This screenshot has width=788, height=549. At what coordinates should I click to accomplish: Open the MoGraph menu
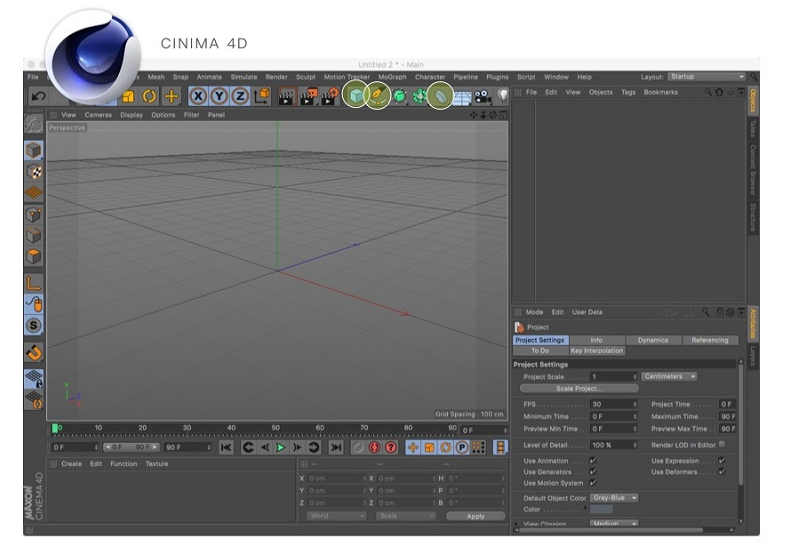tap(392, 77)
